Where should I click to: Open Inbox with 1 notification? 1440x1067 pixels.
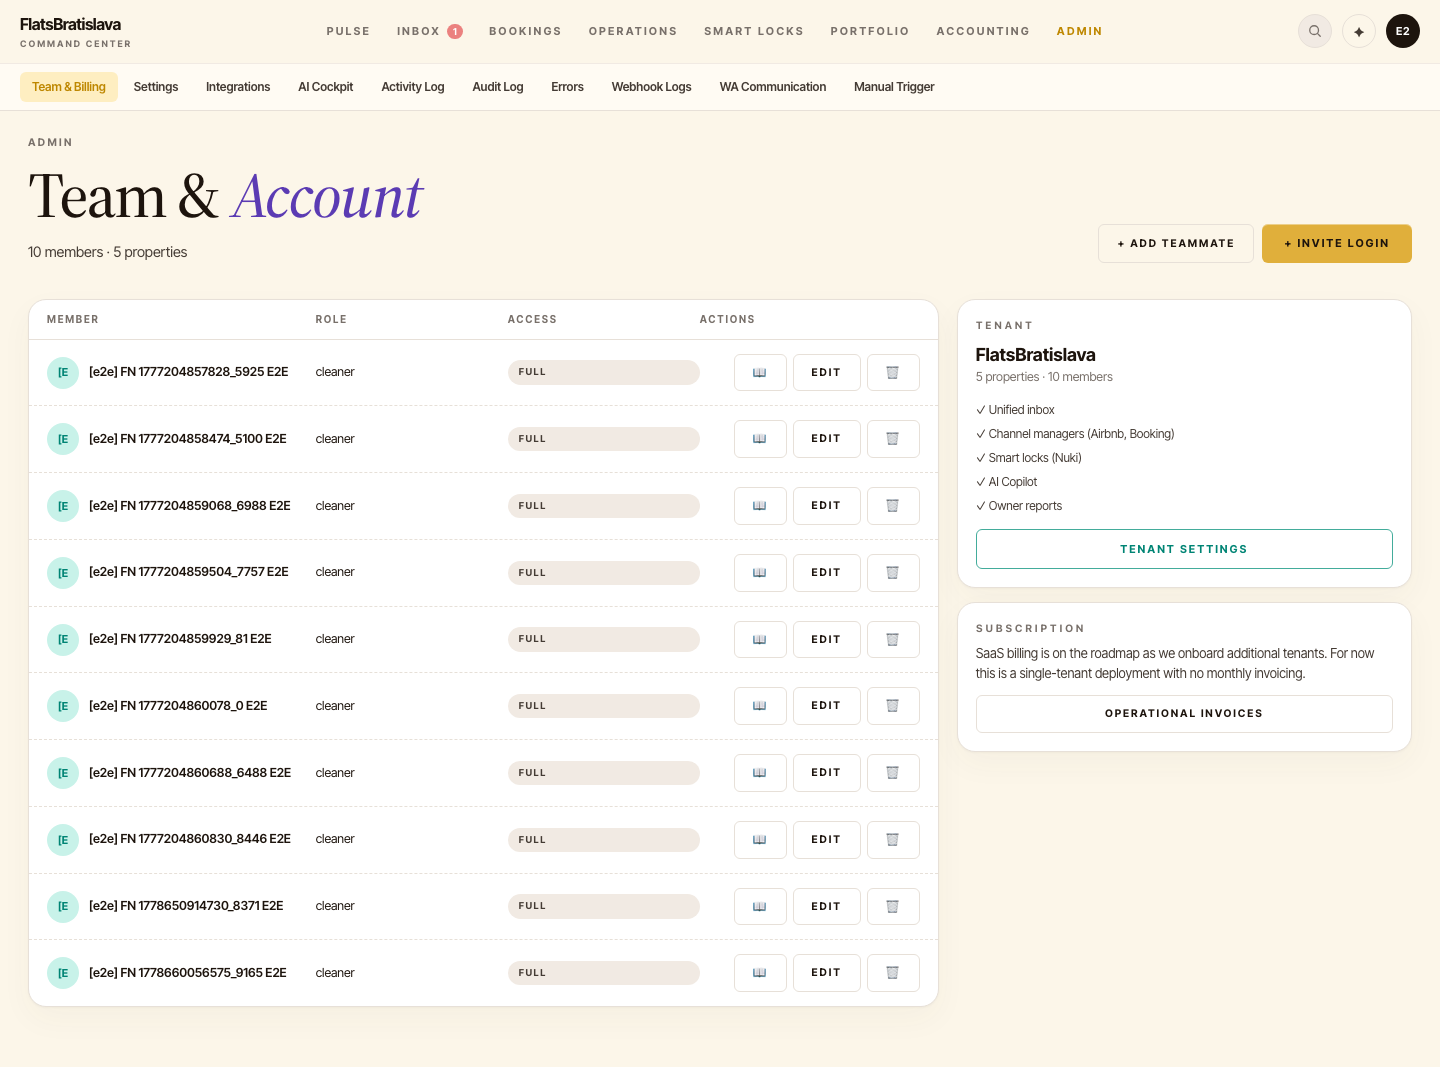(429, 31)
